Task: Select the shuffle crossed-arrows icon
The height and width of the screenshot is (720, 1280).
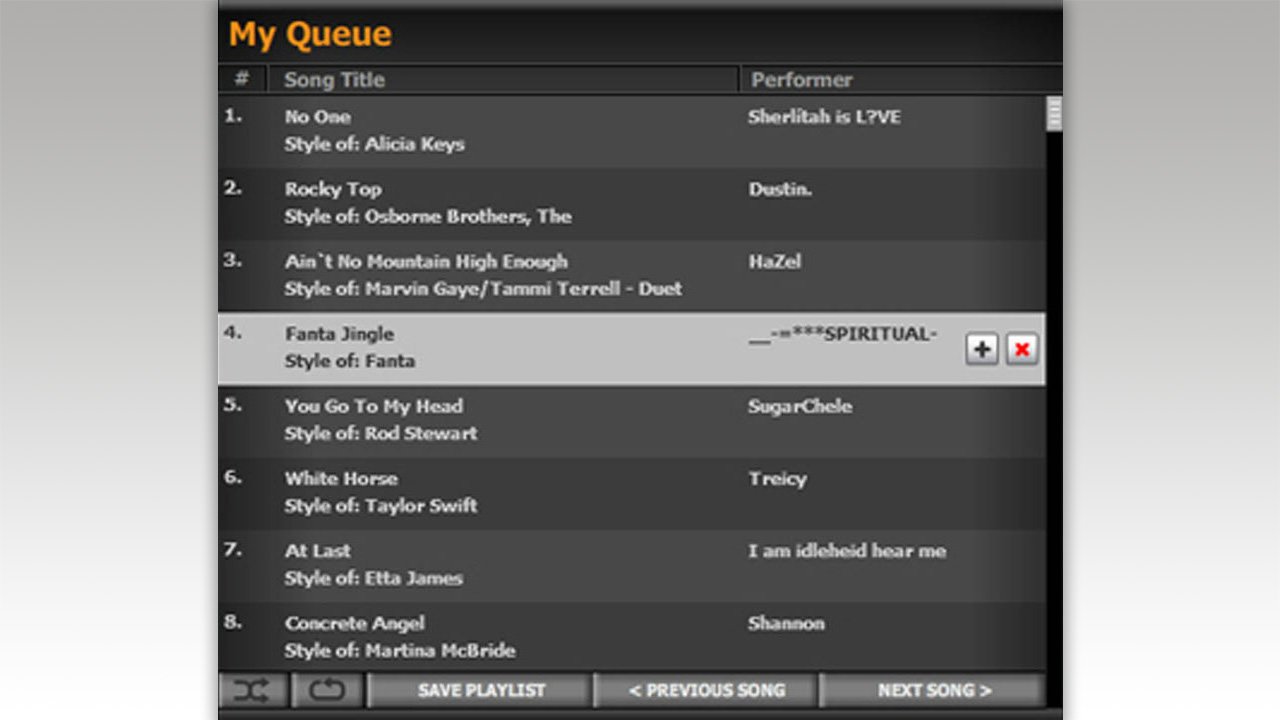Action: click(253, 689)
